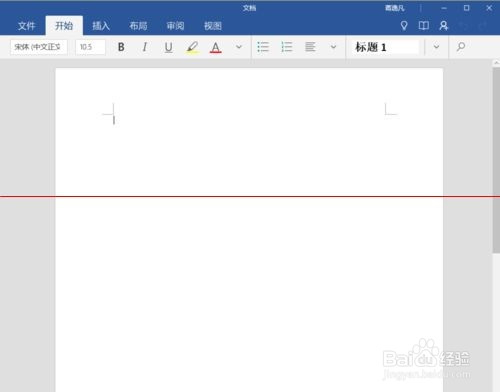The image size is (500, 392).
Task: Open the Find search icon
Action: (461, 47)
